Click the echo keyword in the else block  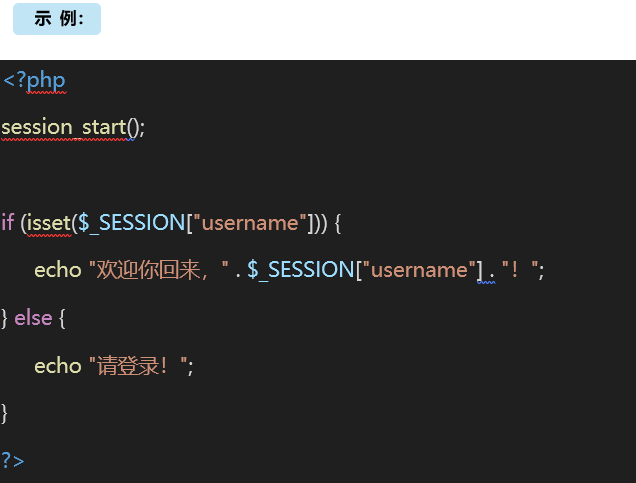pyautogui.click(x=57, y=366)
